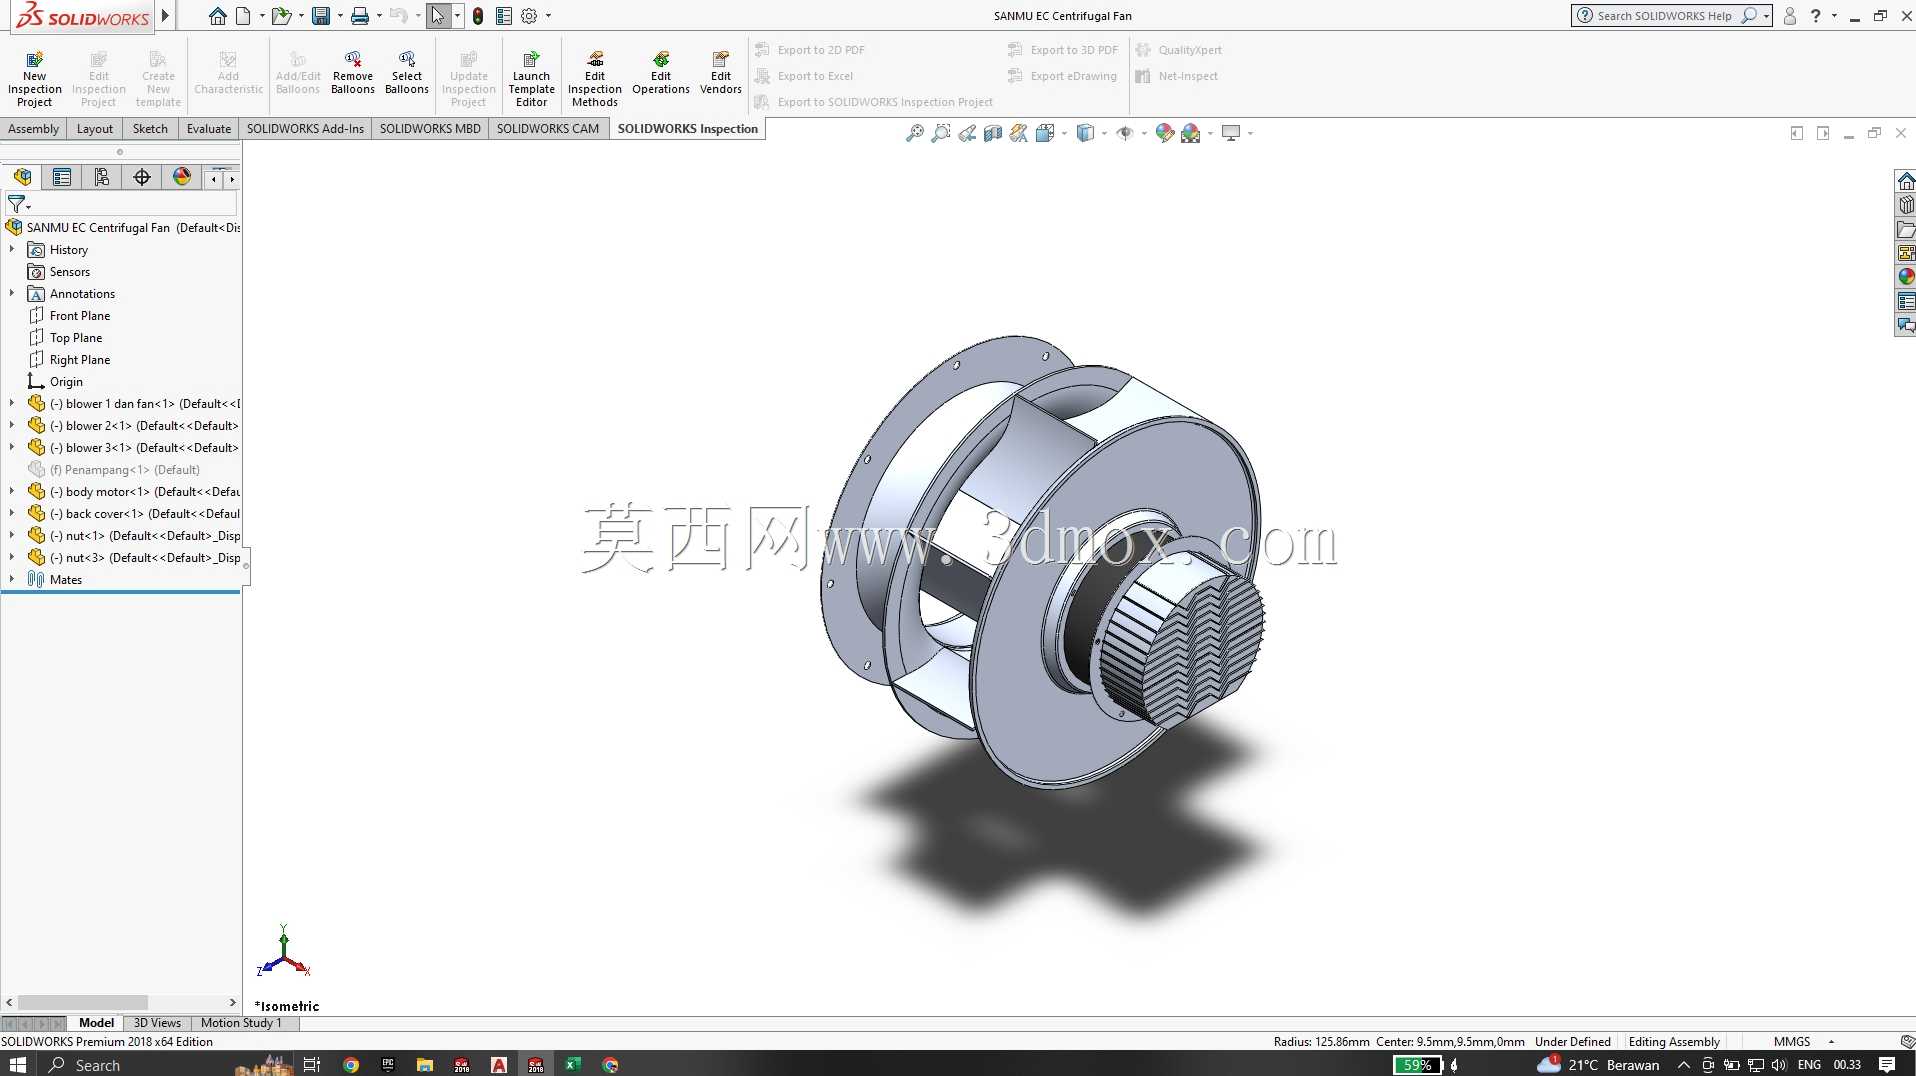Select Penampang component in tree
The width and height of the screenshot is (1916, 1076).
pyautogui.click(x=124, y=470)
